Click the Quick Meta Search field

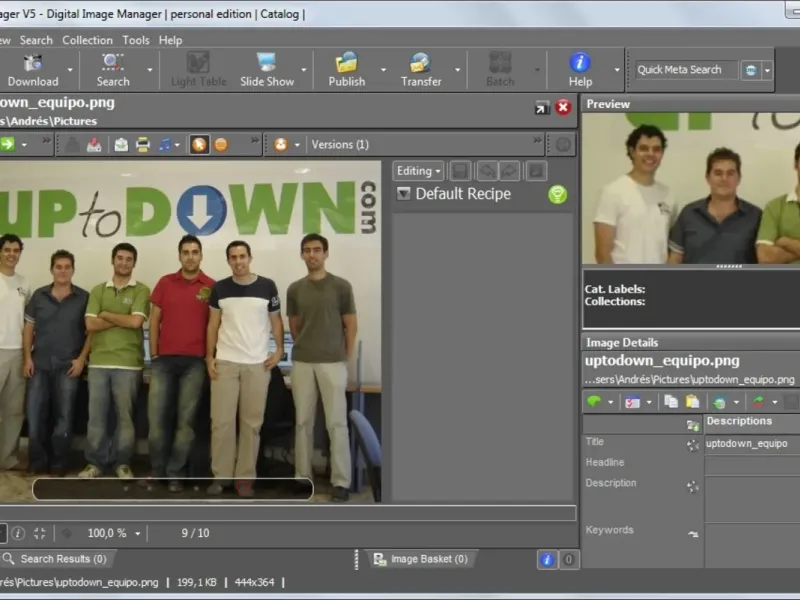pos(686,70)
